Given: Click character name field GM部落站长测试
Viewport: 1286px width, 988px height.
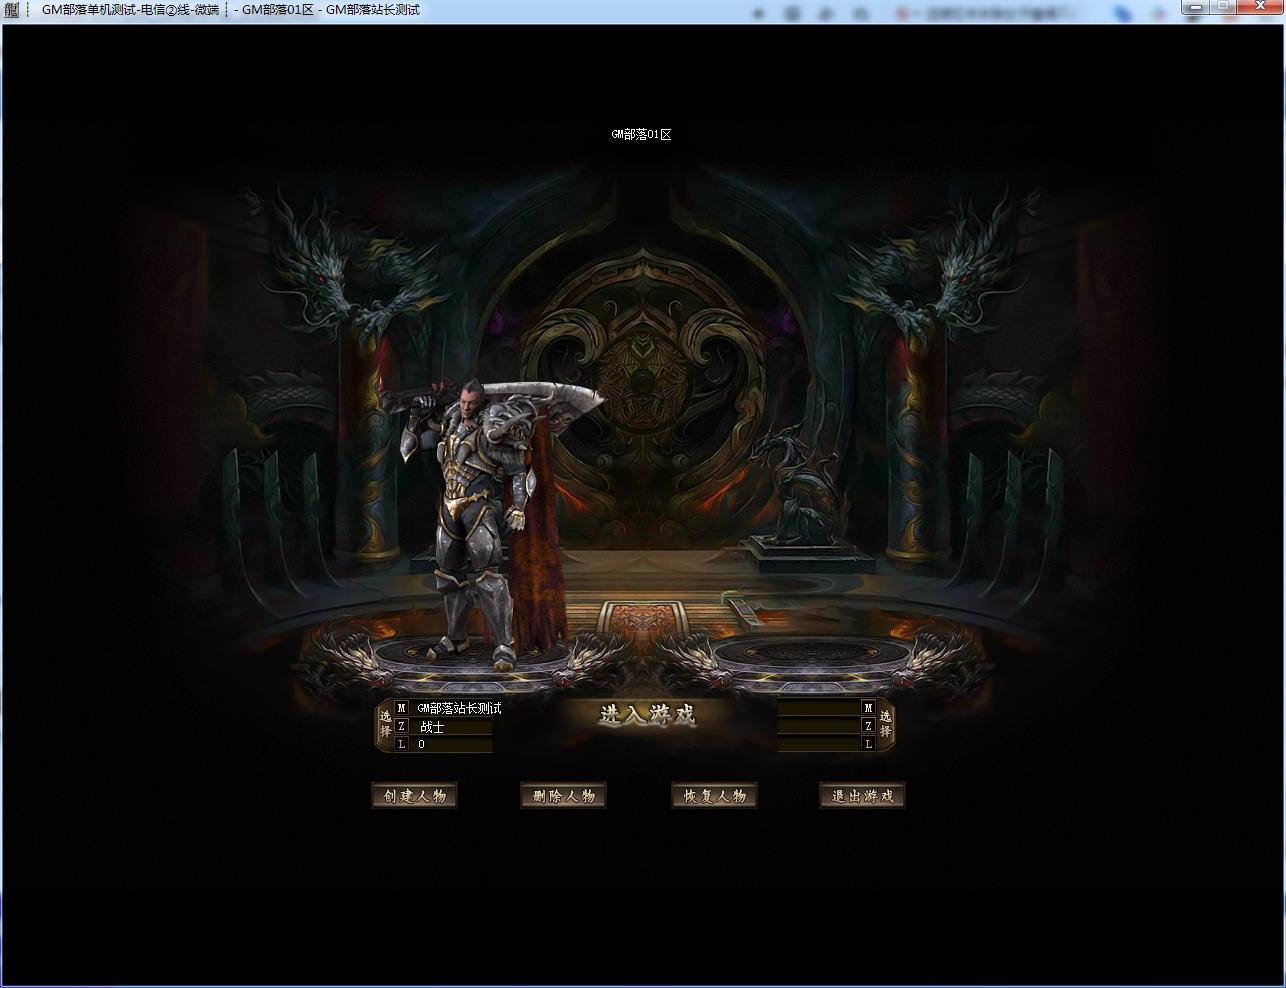Looking at the screenshot, I should 459,708.
